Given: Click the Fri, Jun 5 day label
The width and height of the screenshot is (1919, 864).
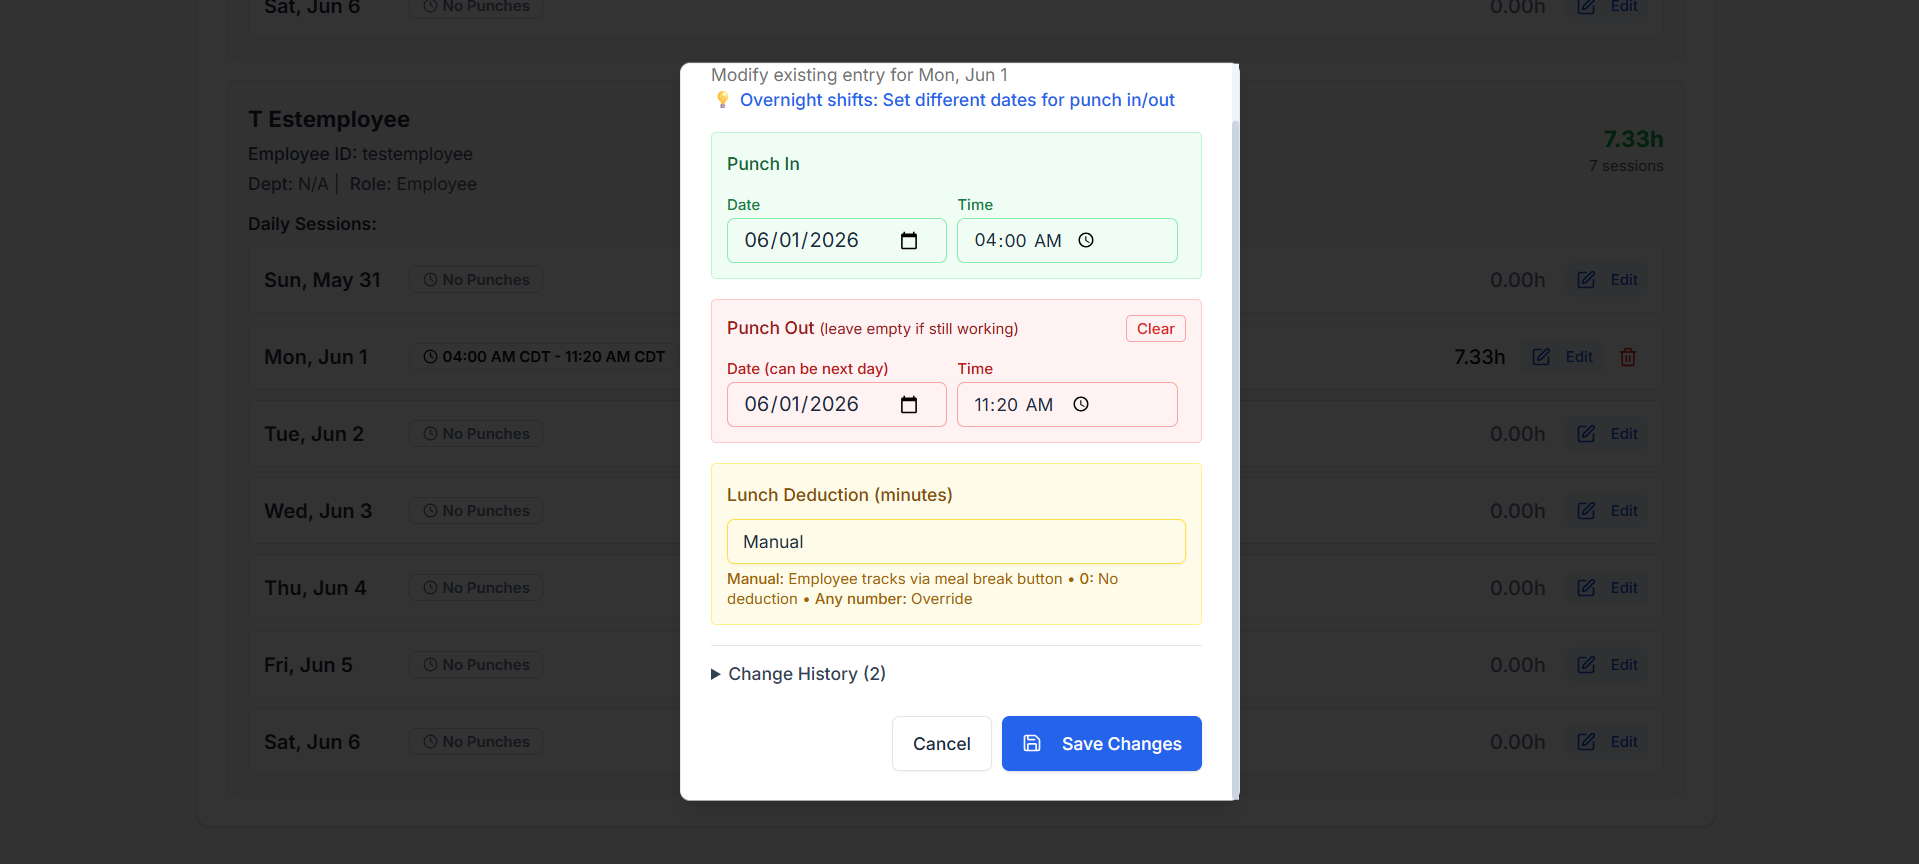Looking at the screenshot, I should (x=308, y=665).
